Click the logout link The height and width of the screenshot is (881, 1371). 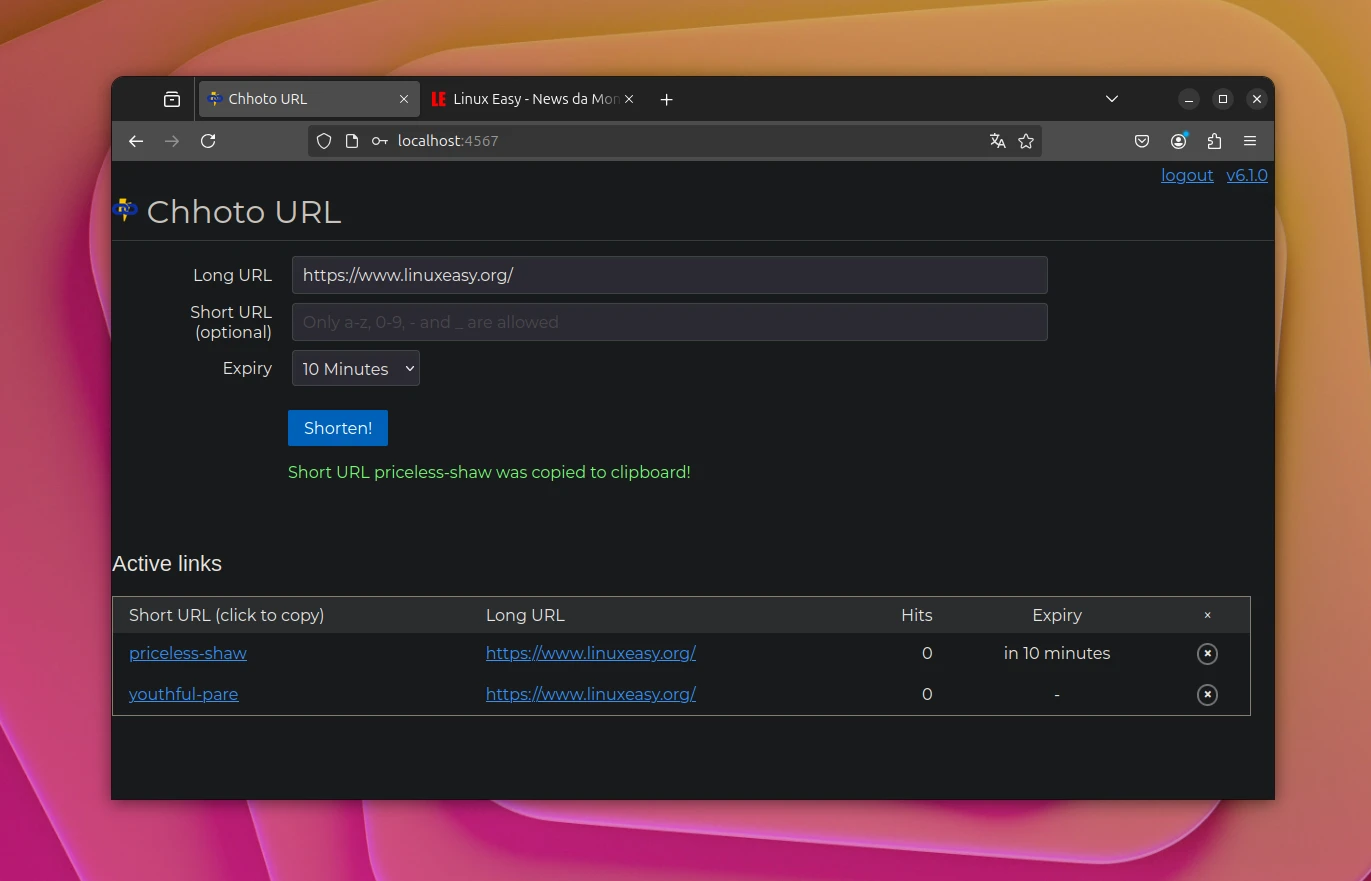[1187, 176]
